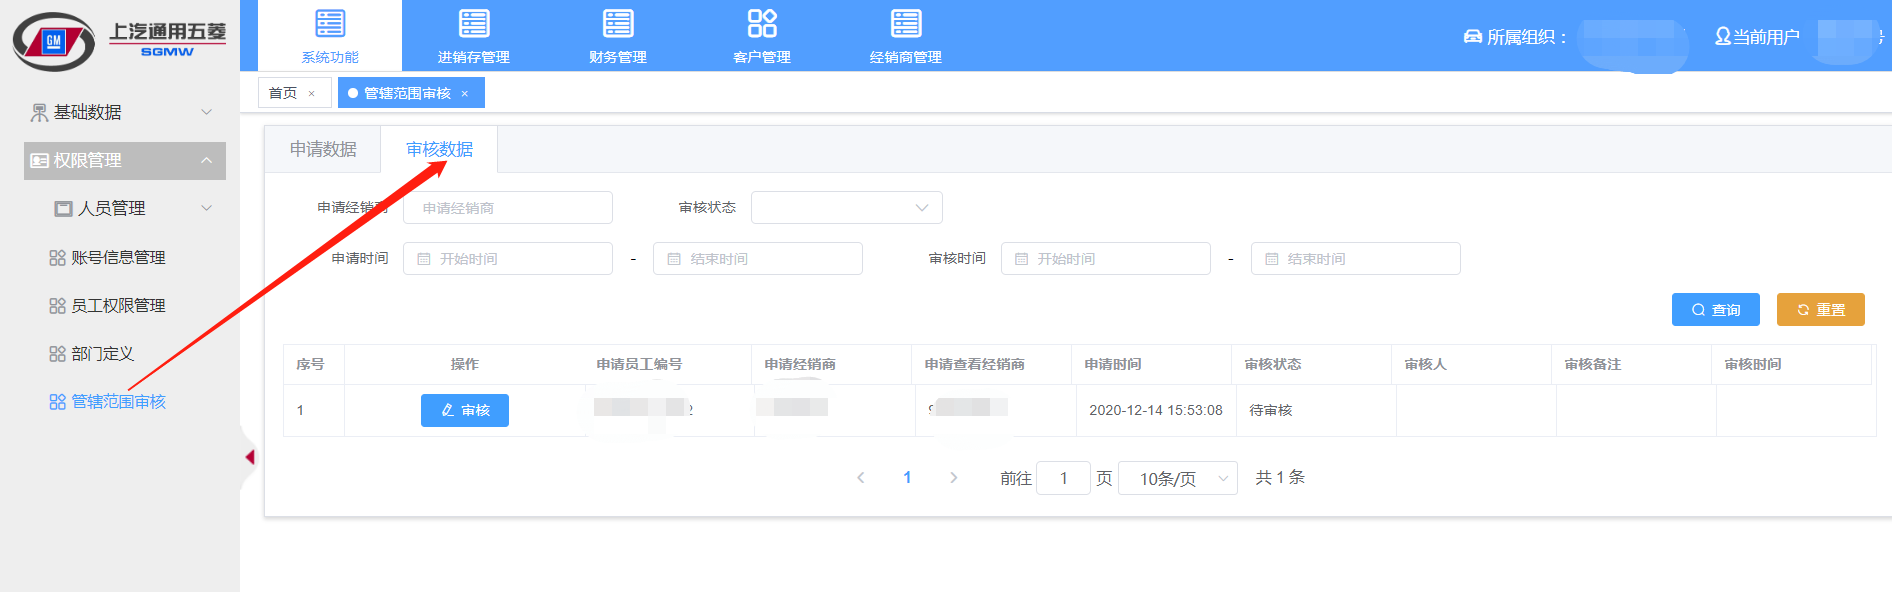Open the 经销商管理 module icon
Viewport: 1892px width, 592px height.
pyautogui.click(x=906, y=24)
